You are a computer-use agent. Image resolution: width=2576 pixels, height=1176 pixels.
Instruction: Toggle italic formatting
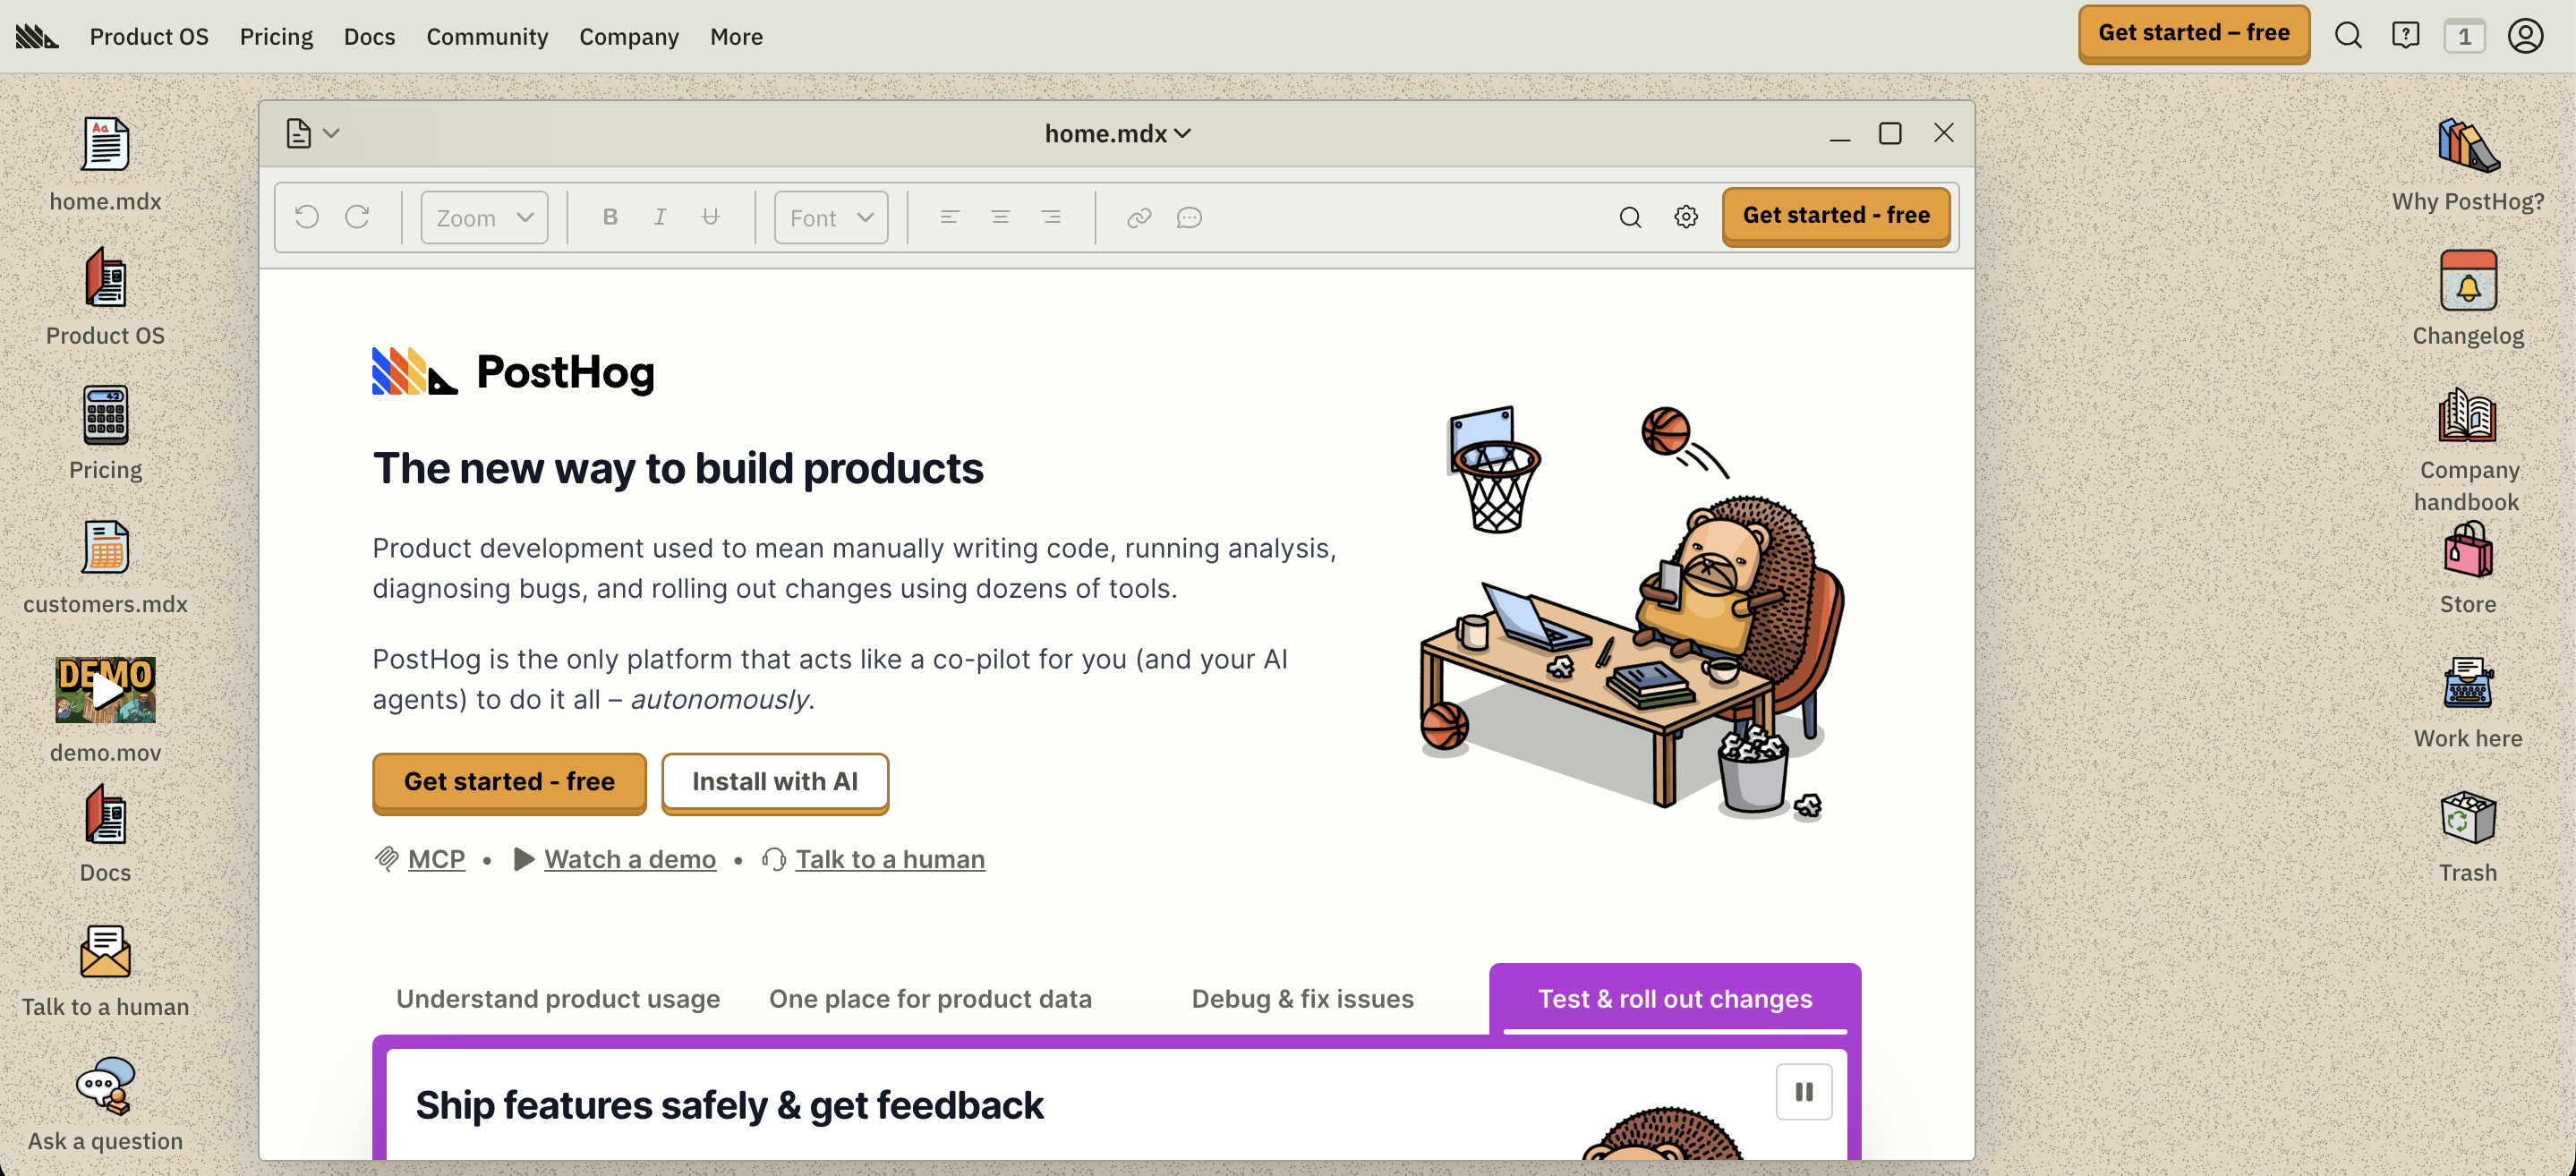click(660, 217)
